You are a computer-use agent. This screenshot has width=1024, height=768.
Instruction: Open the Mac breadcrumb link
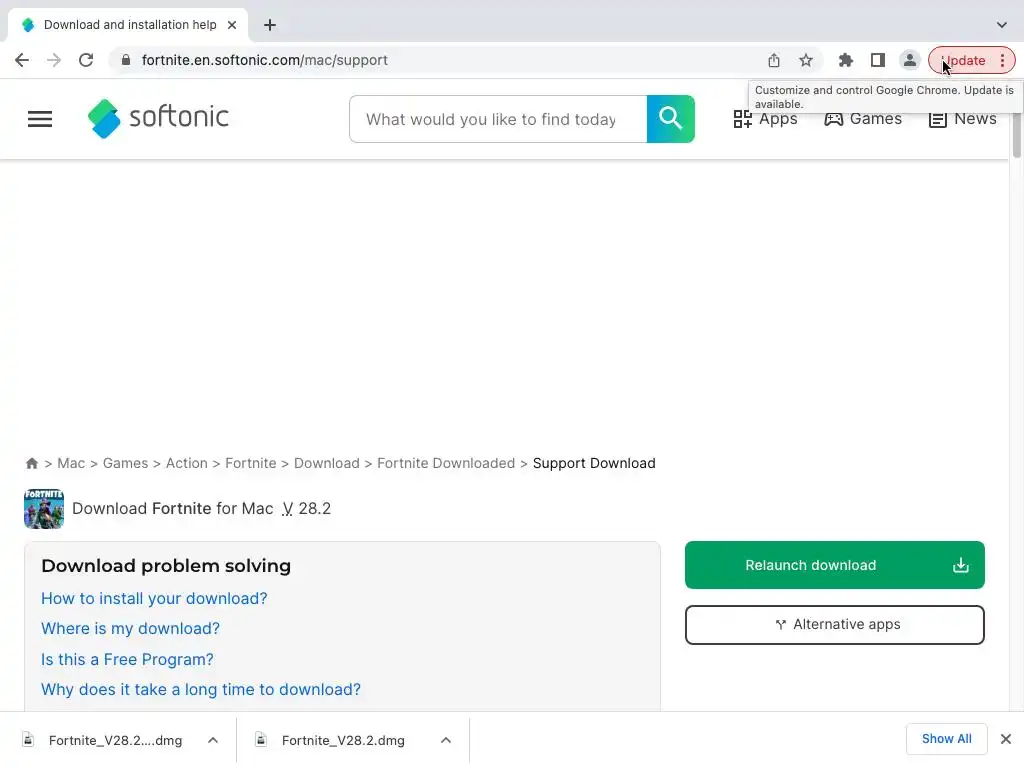(71, 463)
